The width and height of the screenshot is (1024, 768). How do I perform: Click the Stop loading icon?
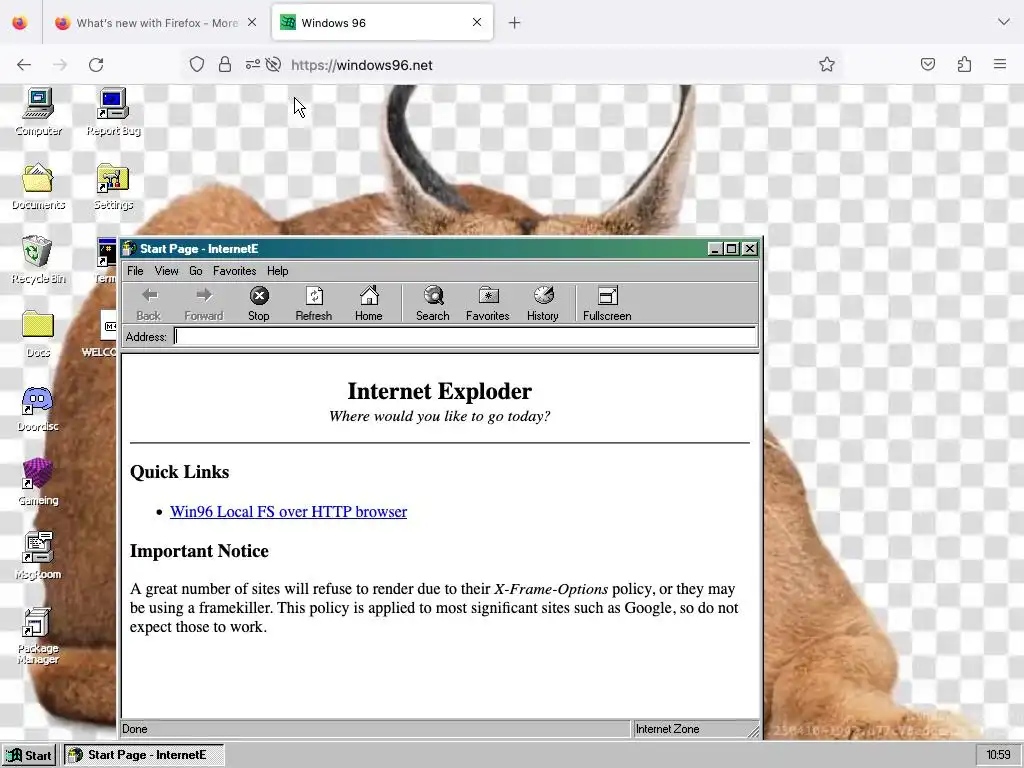tap(259, 304)
